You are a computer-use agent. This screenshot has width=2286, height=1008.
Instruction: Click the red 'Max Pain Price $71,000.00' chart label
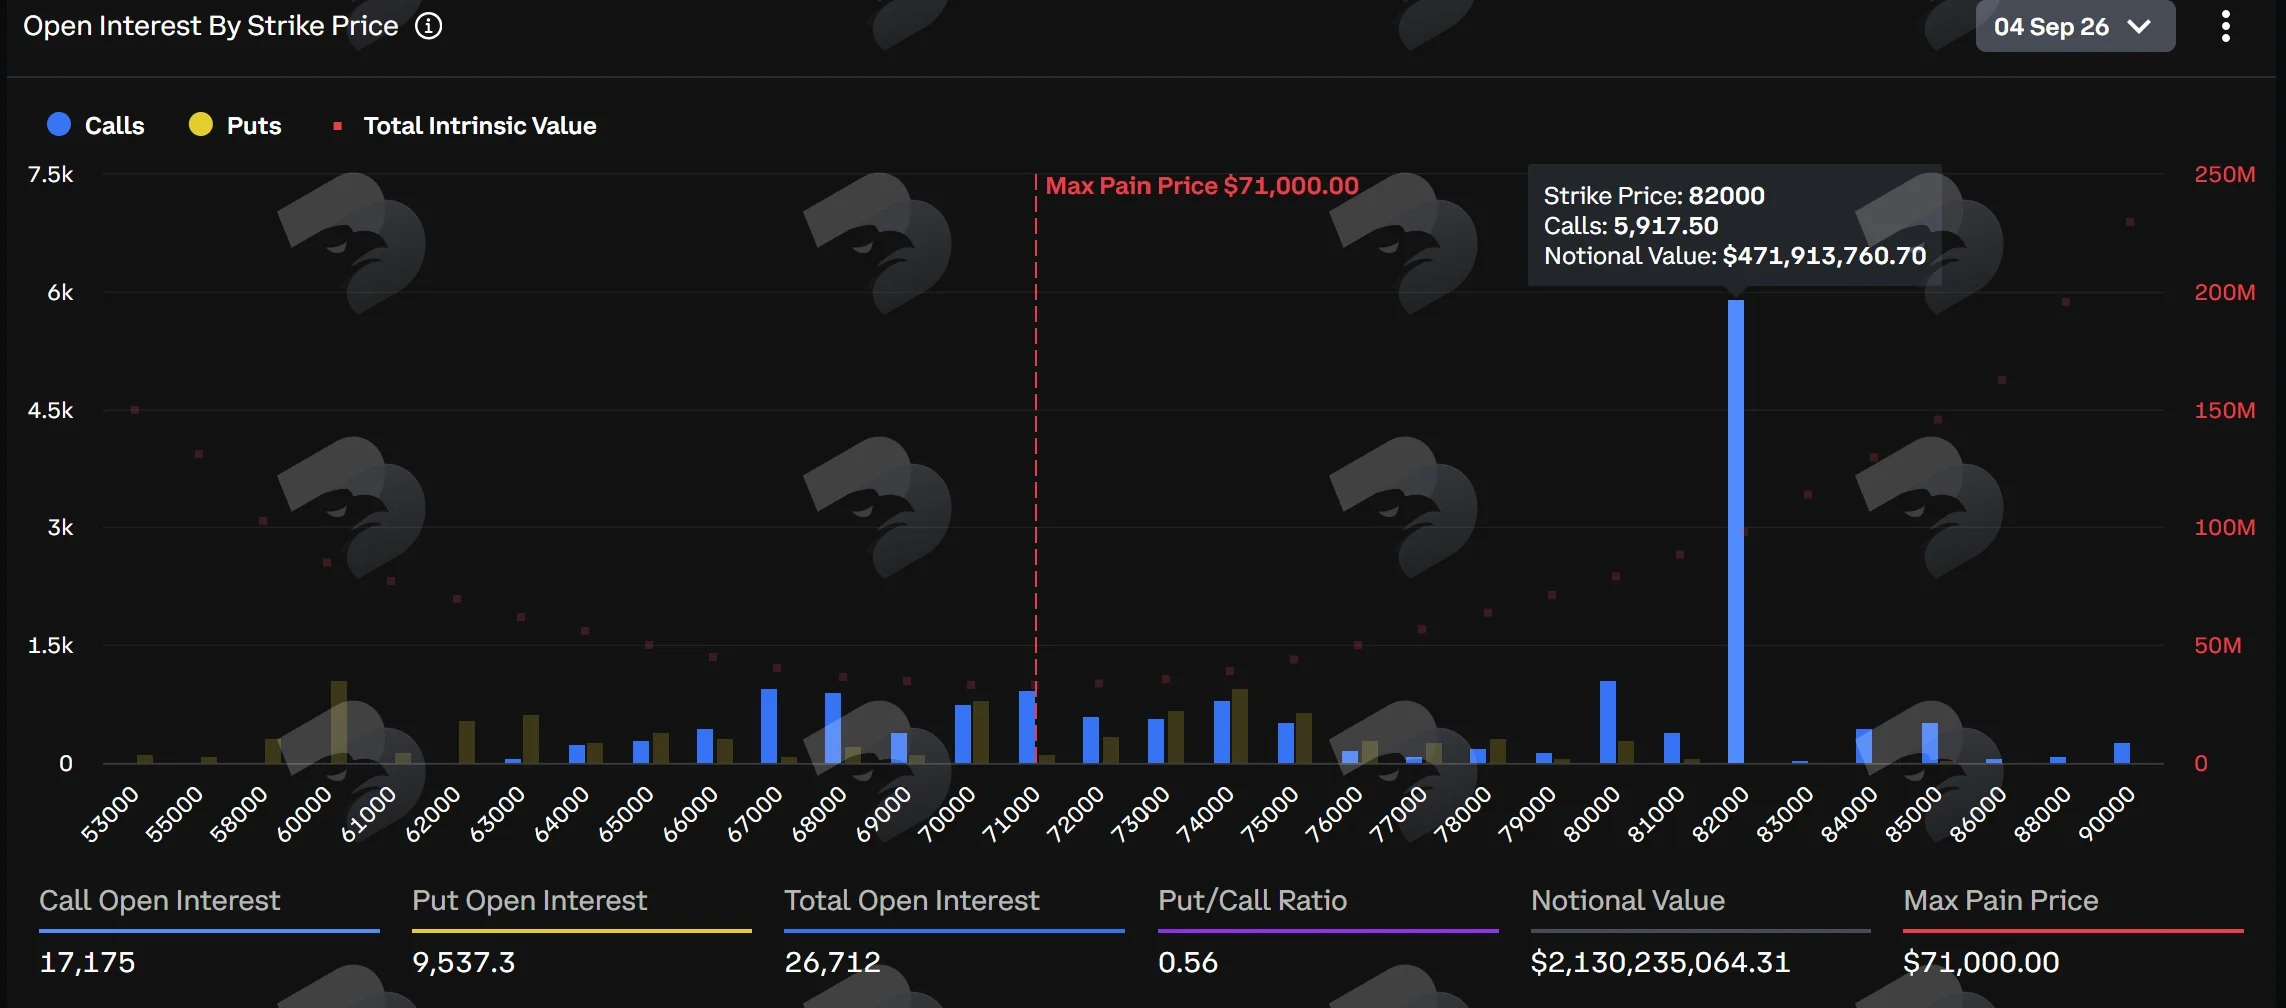click(1202, 186)
